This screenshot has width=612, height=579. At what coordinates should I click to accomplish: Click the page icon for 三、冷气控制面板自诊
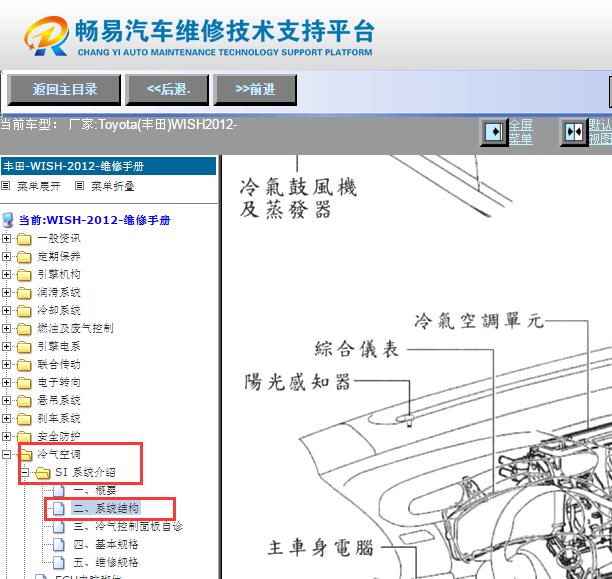coord(59,526)
